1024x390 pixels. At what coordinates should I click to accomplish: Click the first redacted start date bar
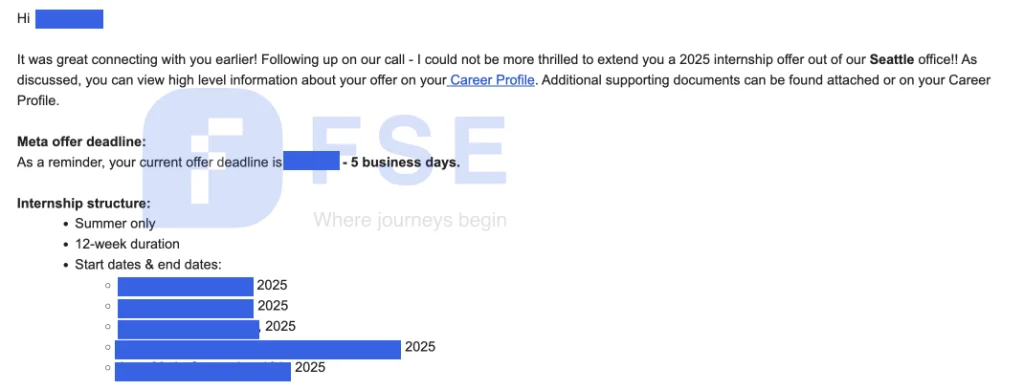185,287
